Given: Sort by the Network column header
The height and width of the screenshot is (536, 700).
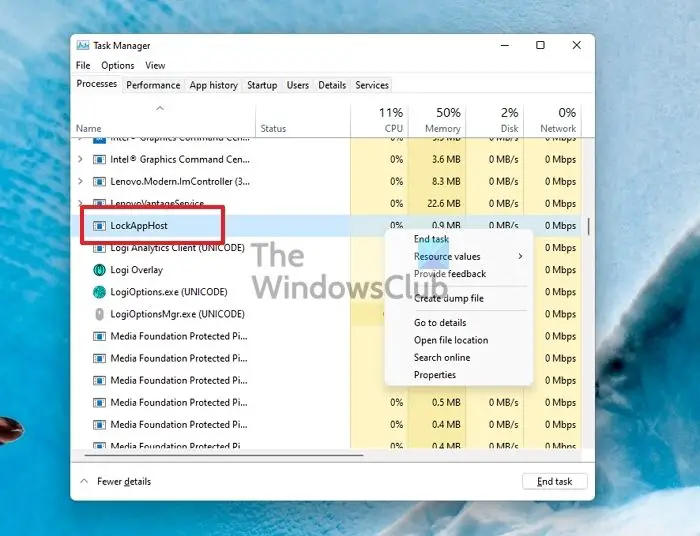Looking at the screenshot, I should coord(552,121).
